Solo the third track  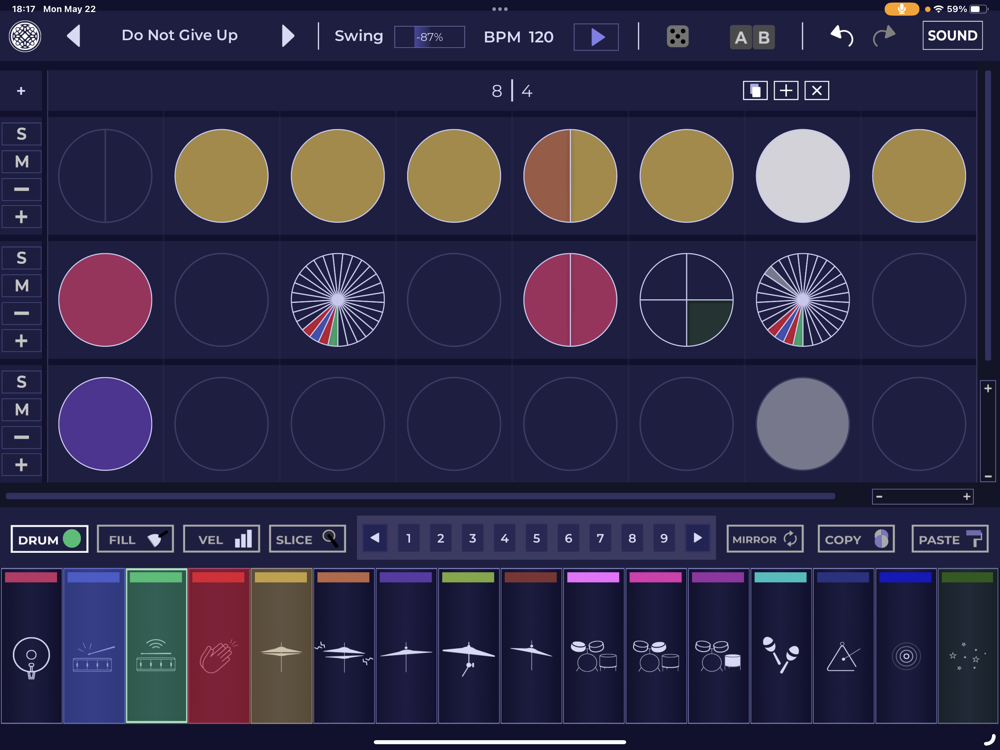pyautogui.click(x=21, y=382)
